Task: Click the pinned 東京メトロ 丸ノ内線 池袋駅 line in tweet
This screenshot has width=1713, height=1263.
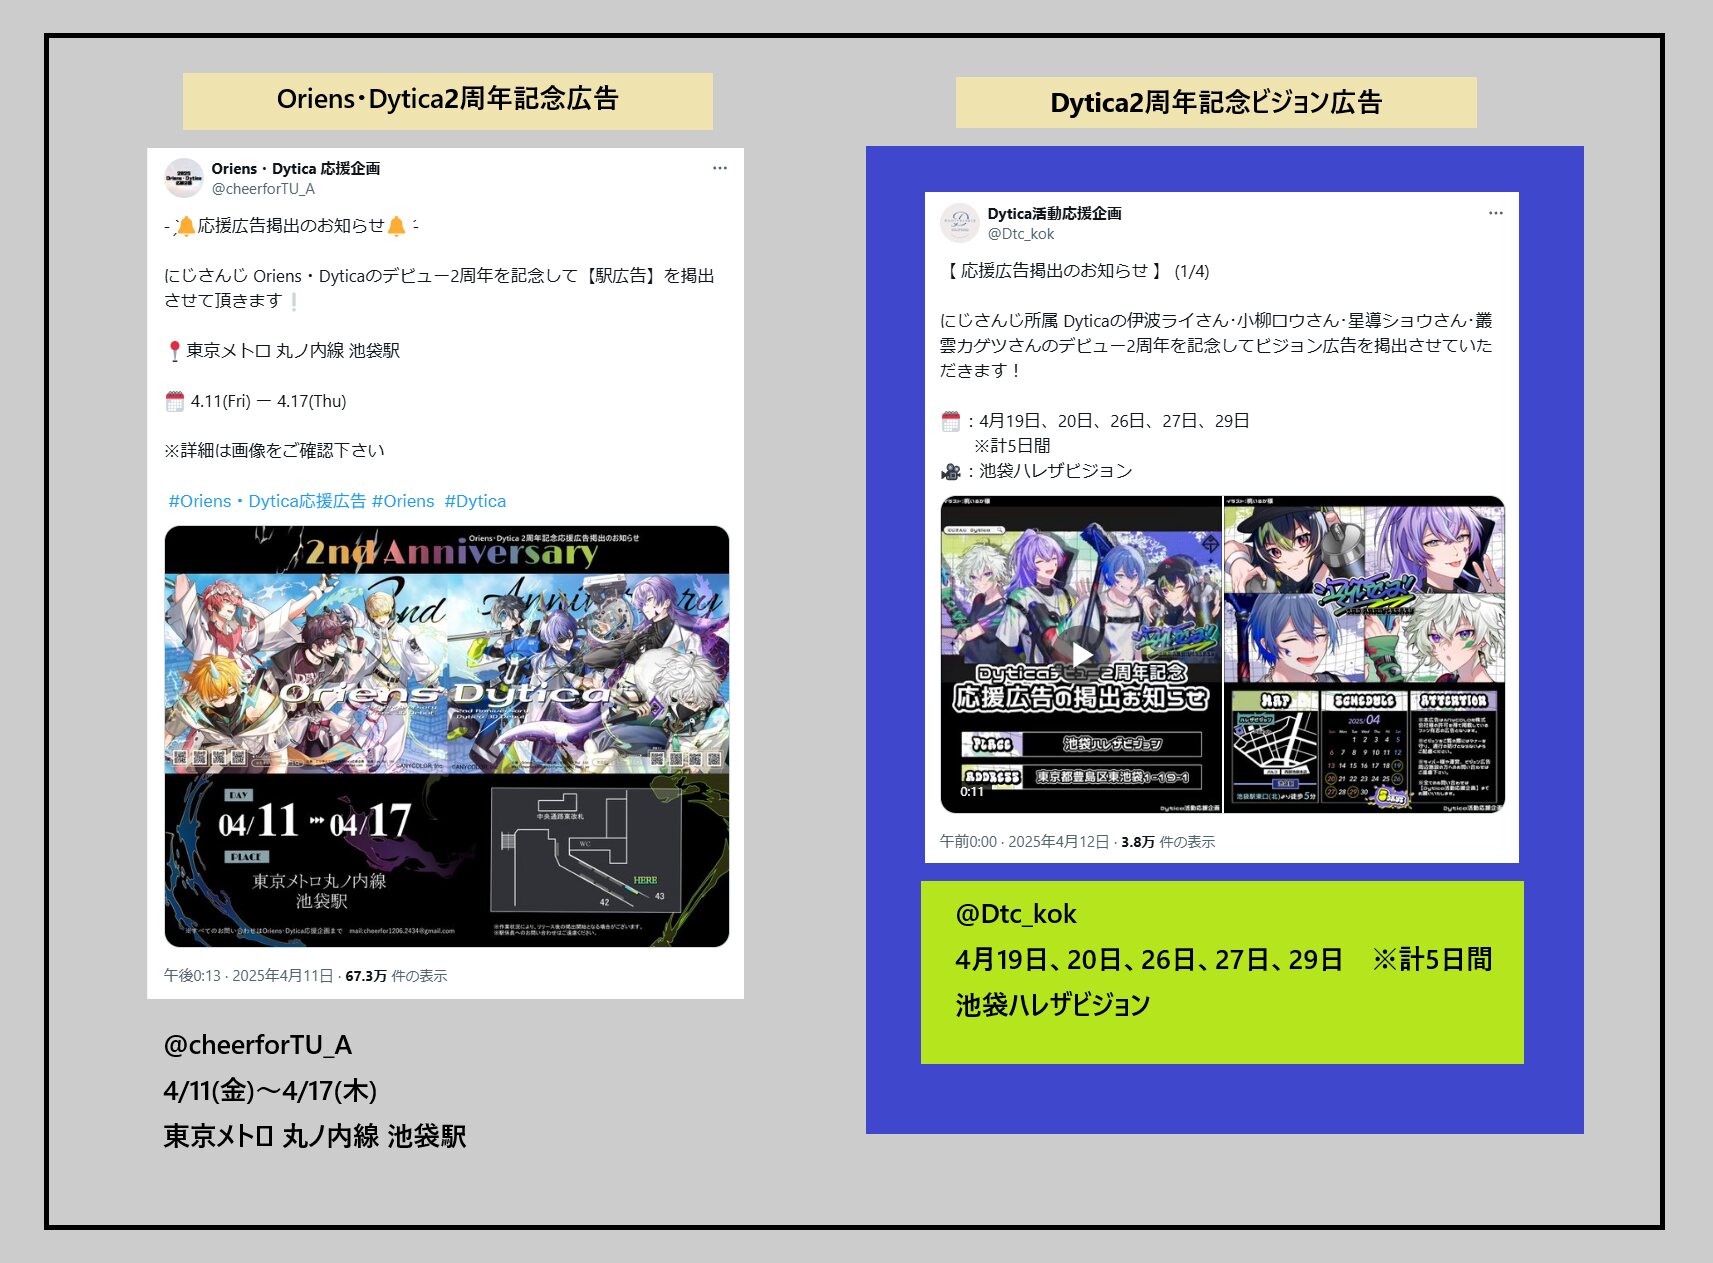Action: 283,350
